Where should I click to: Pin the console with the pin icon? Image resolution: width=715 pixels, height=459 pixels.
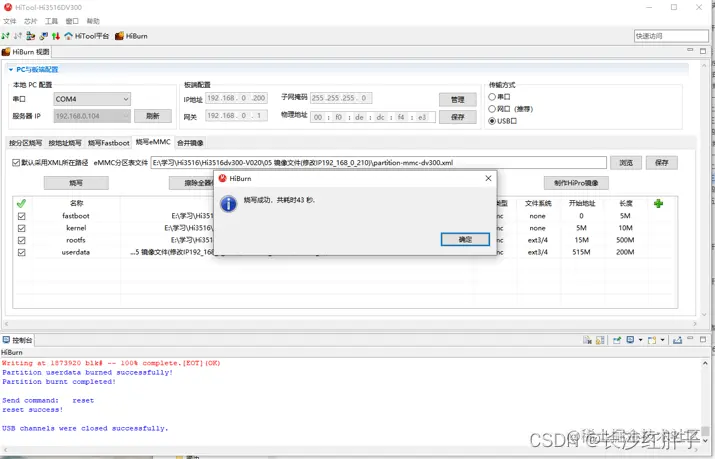(617, 340)
